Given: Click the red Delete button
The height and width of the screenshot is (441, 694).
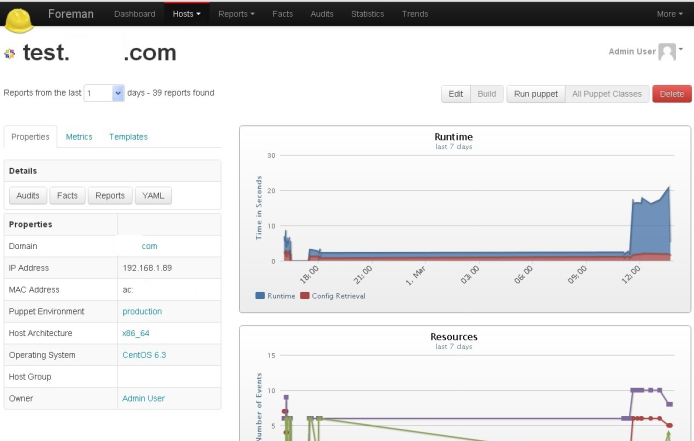Looking at the screenshot, I should point(671,94).
